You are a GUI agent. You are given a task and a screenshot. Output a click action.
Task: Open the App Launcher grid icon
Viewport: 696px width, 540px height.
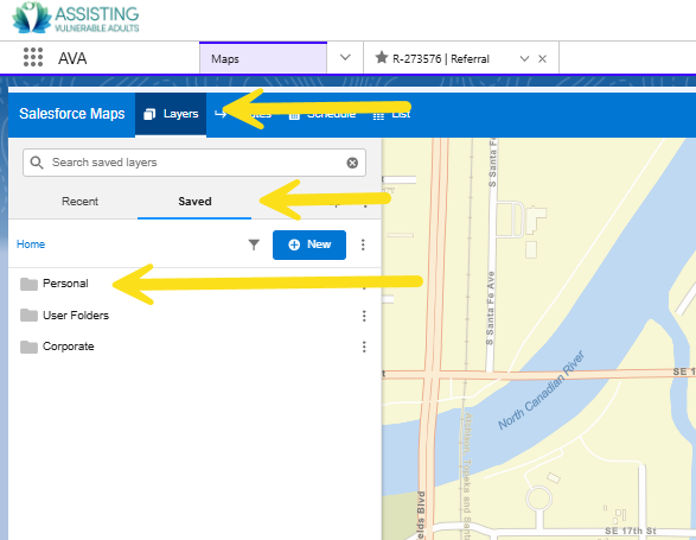(33, 58)
